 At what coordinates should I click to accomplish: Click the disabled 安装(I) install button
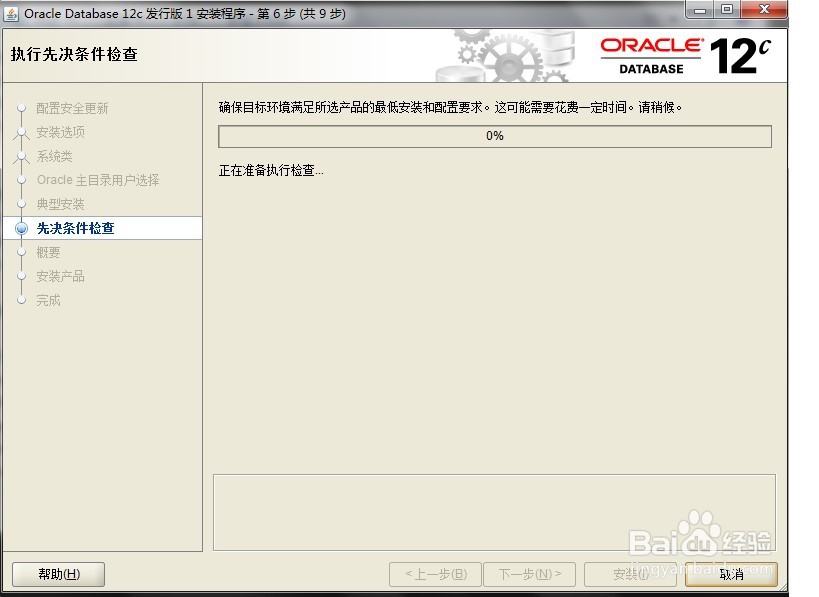630,574
